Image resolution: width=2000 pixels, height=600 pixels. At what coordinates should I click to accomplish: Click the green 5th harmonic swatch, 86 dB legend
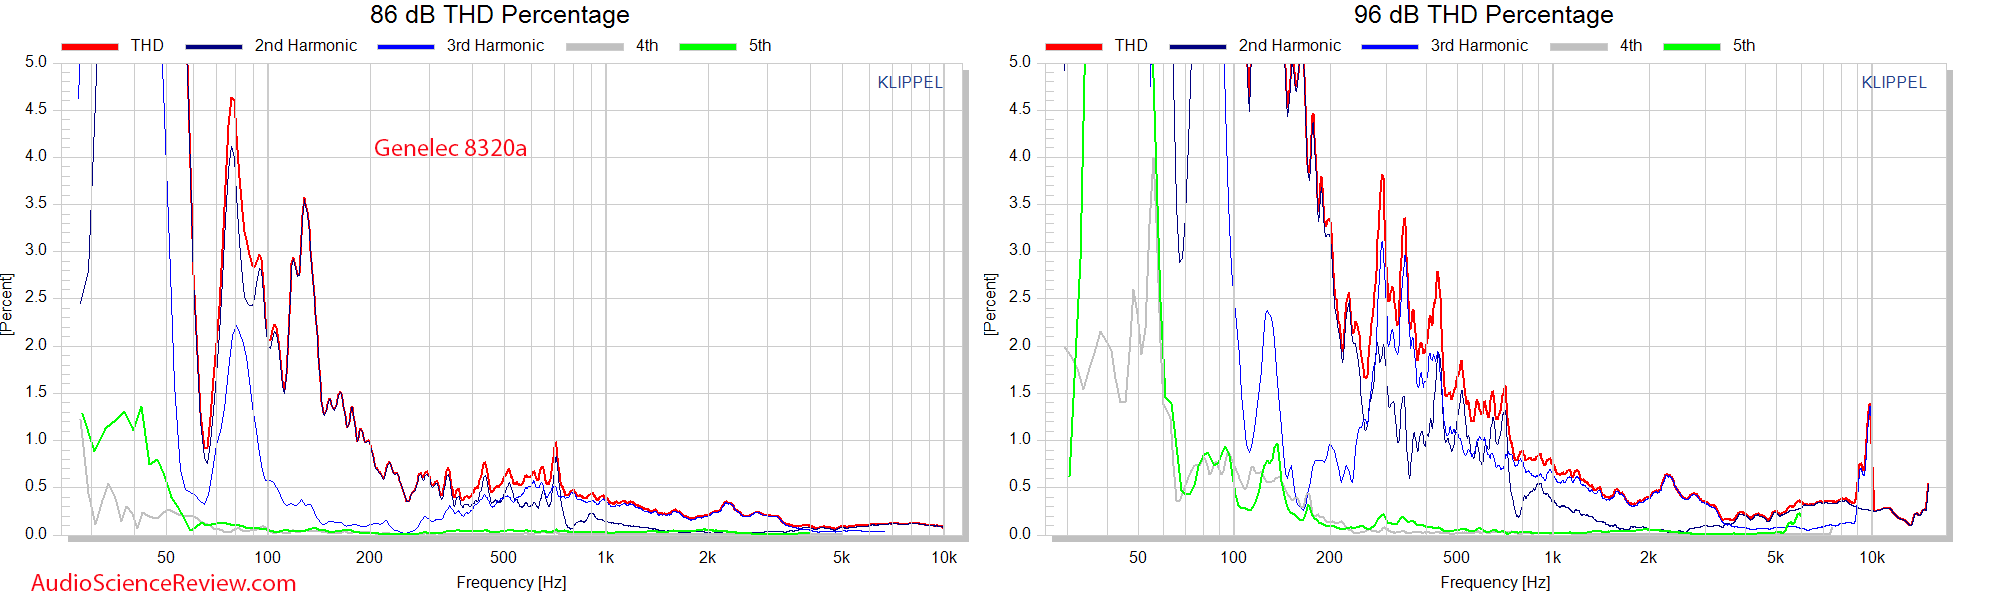click(708, 46)
